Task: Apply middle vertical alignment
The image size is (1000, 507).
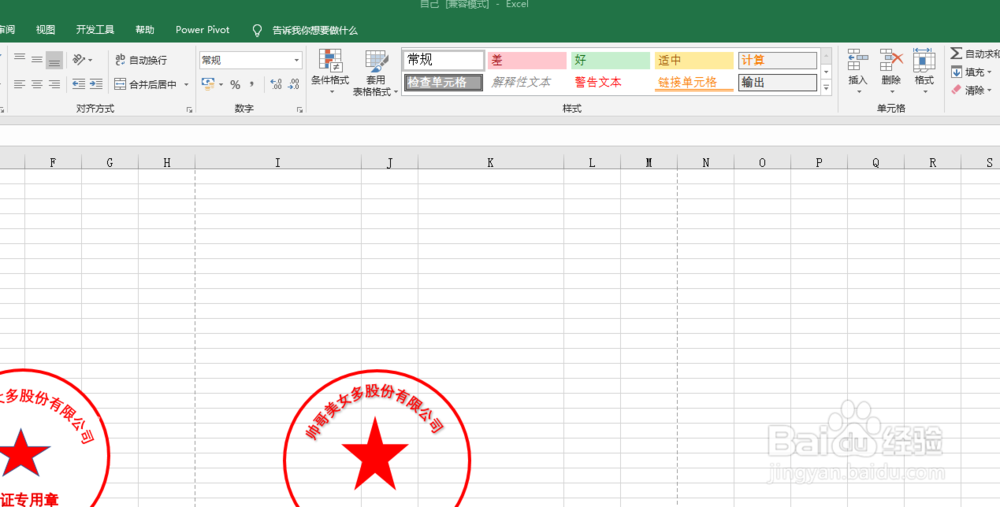Action: click(37, 60)
